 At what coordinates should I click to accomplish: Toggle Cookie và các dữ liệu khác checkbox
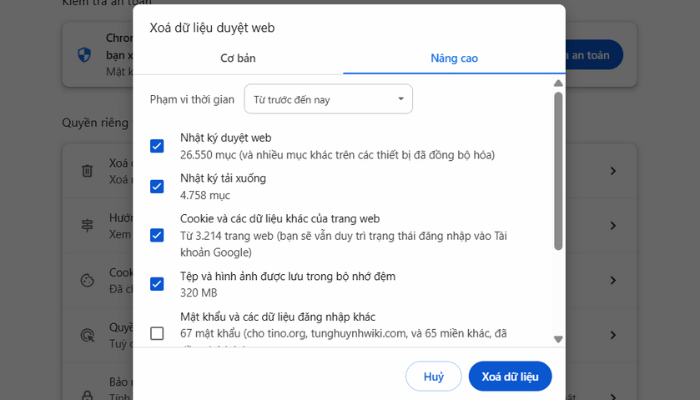157,235
